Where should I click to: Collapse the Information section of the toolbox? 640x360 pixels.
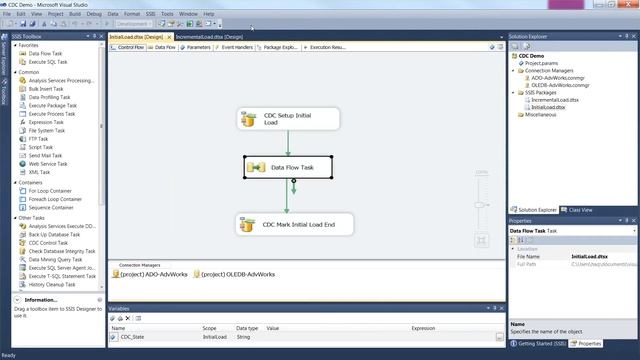(17, 300)
